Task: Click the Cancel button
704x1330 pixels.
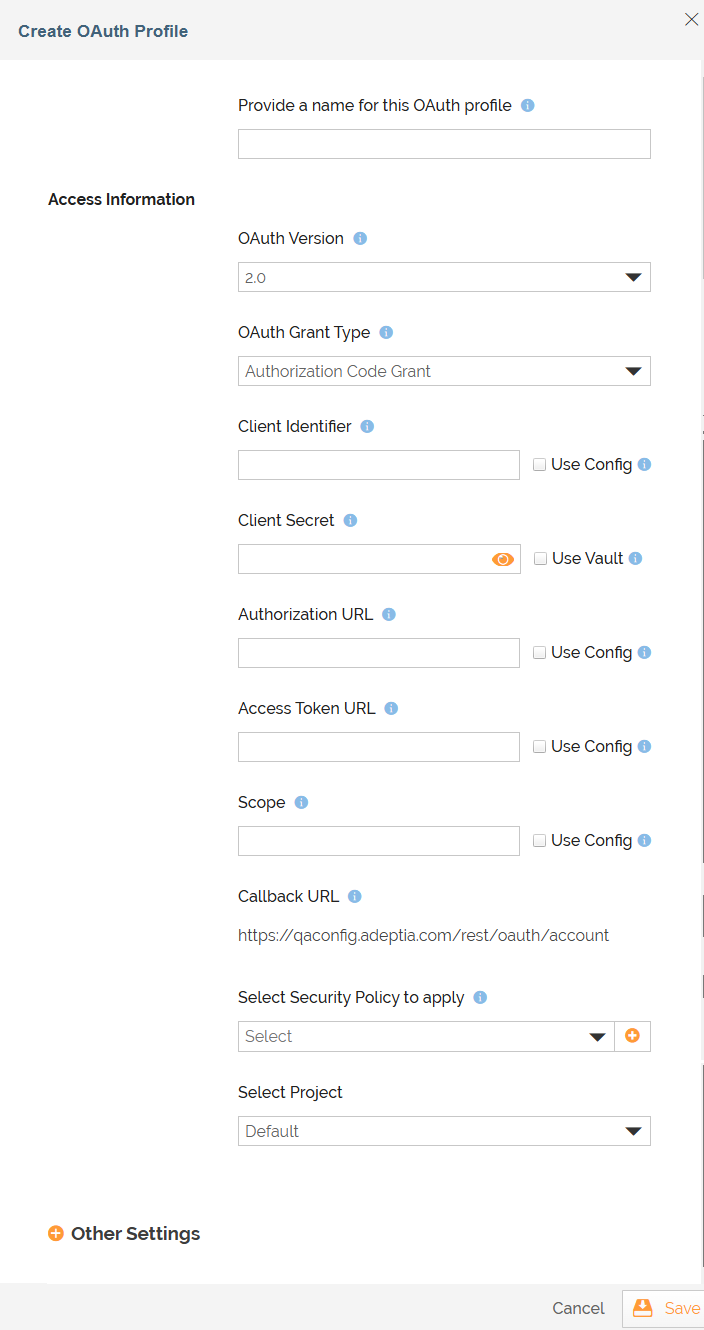Action: 578,1308
